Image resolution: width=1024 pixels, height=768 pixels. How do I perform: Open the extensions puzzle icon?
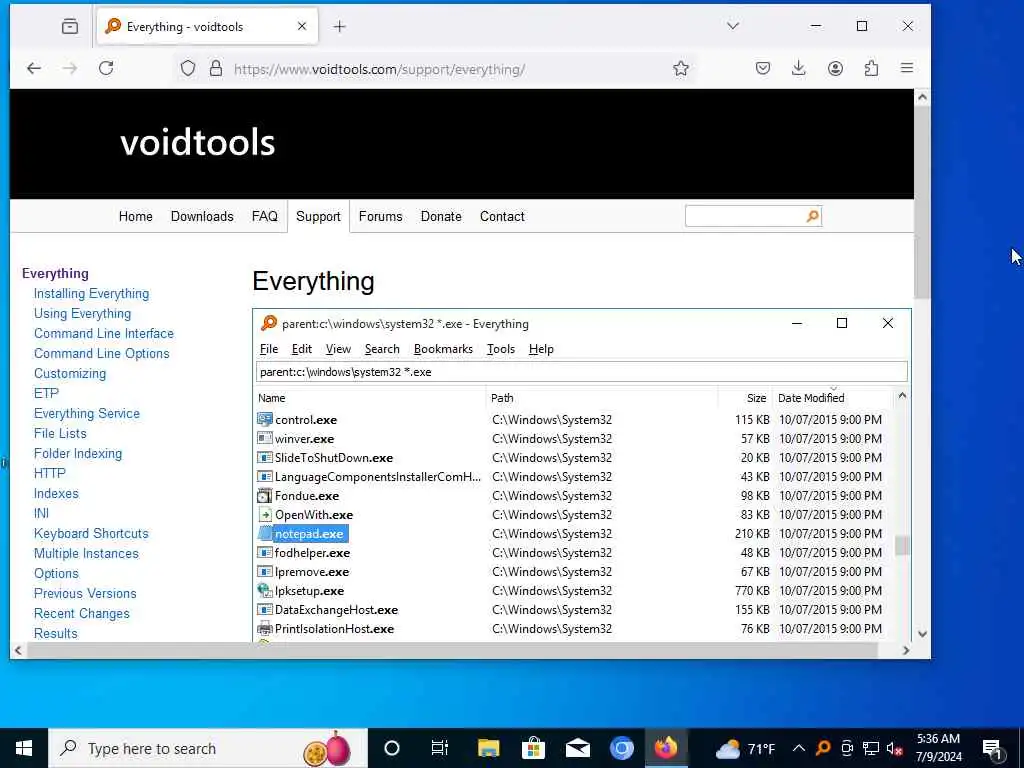pyautogui.click(x=871, y=68)
